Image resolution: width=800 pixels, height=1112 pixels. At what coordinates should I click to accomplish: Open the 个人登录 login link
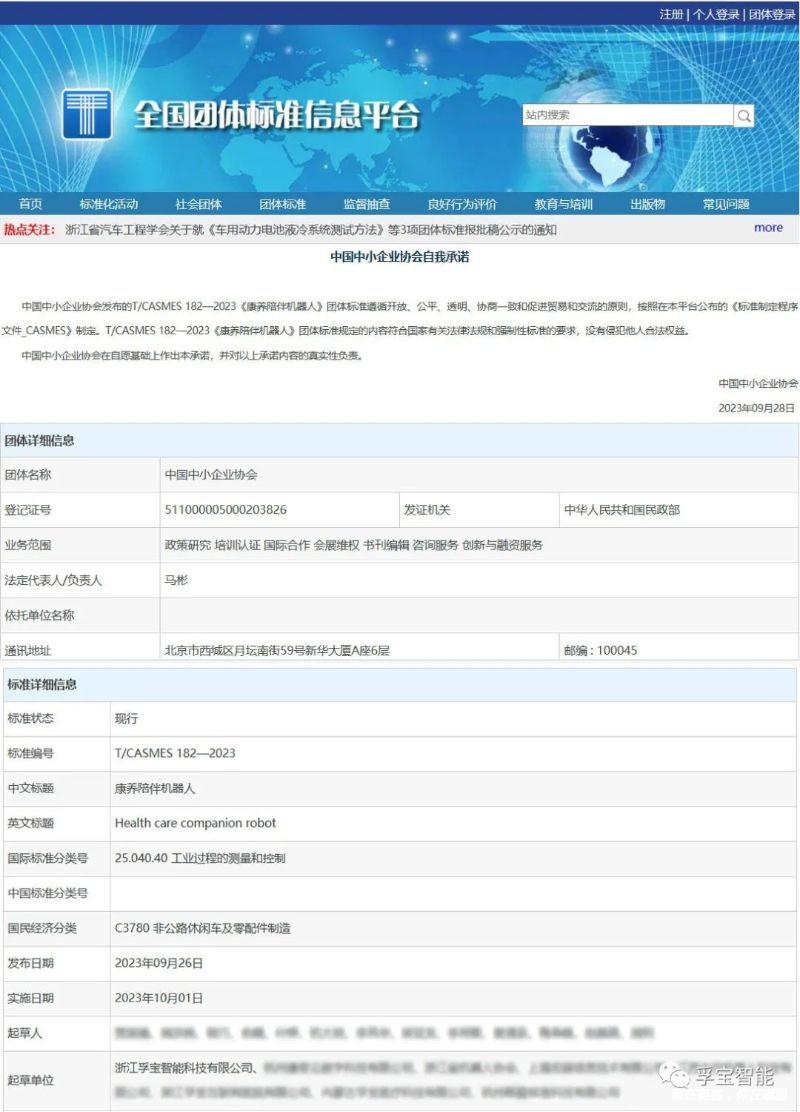716,14
